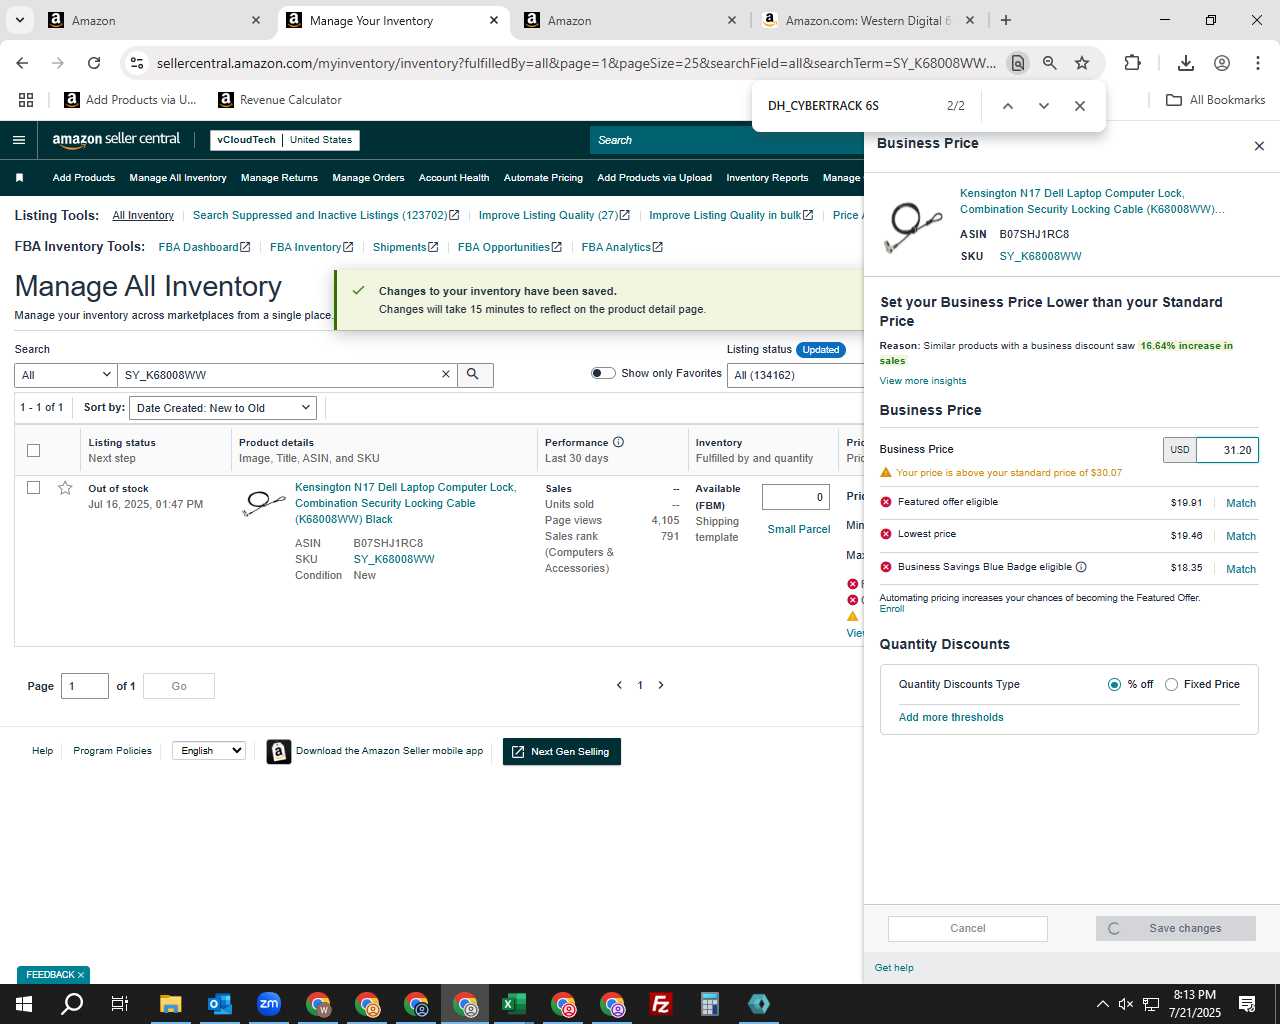Go to next inventory page arrow
The width and height of the screenshot is (1280, 1024).
click(x=661, y=685)
